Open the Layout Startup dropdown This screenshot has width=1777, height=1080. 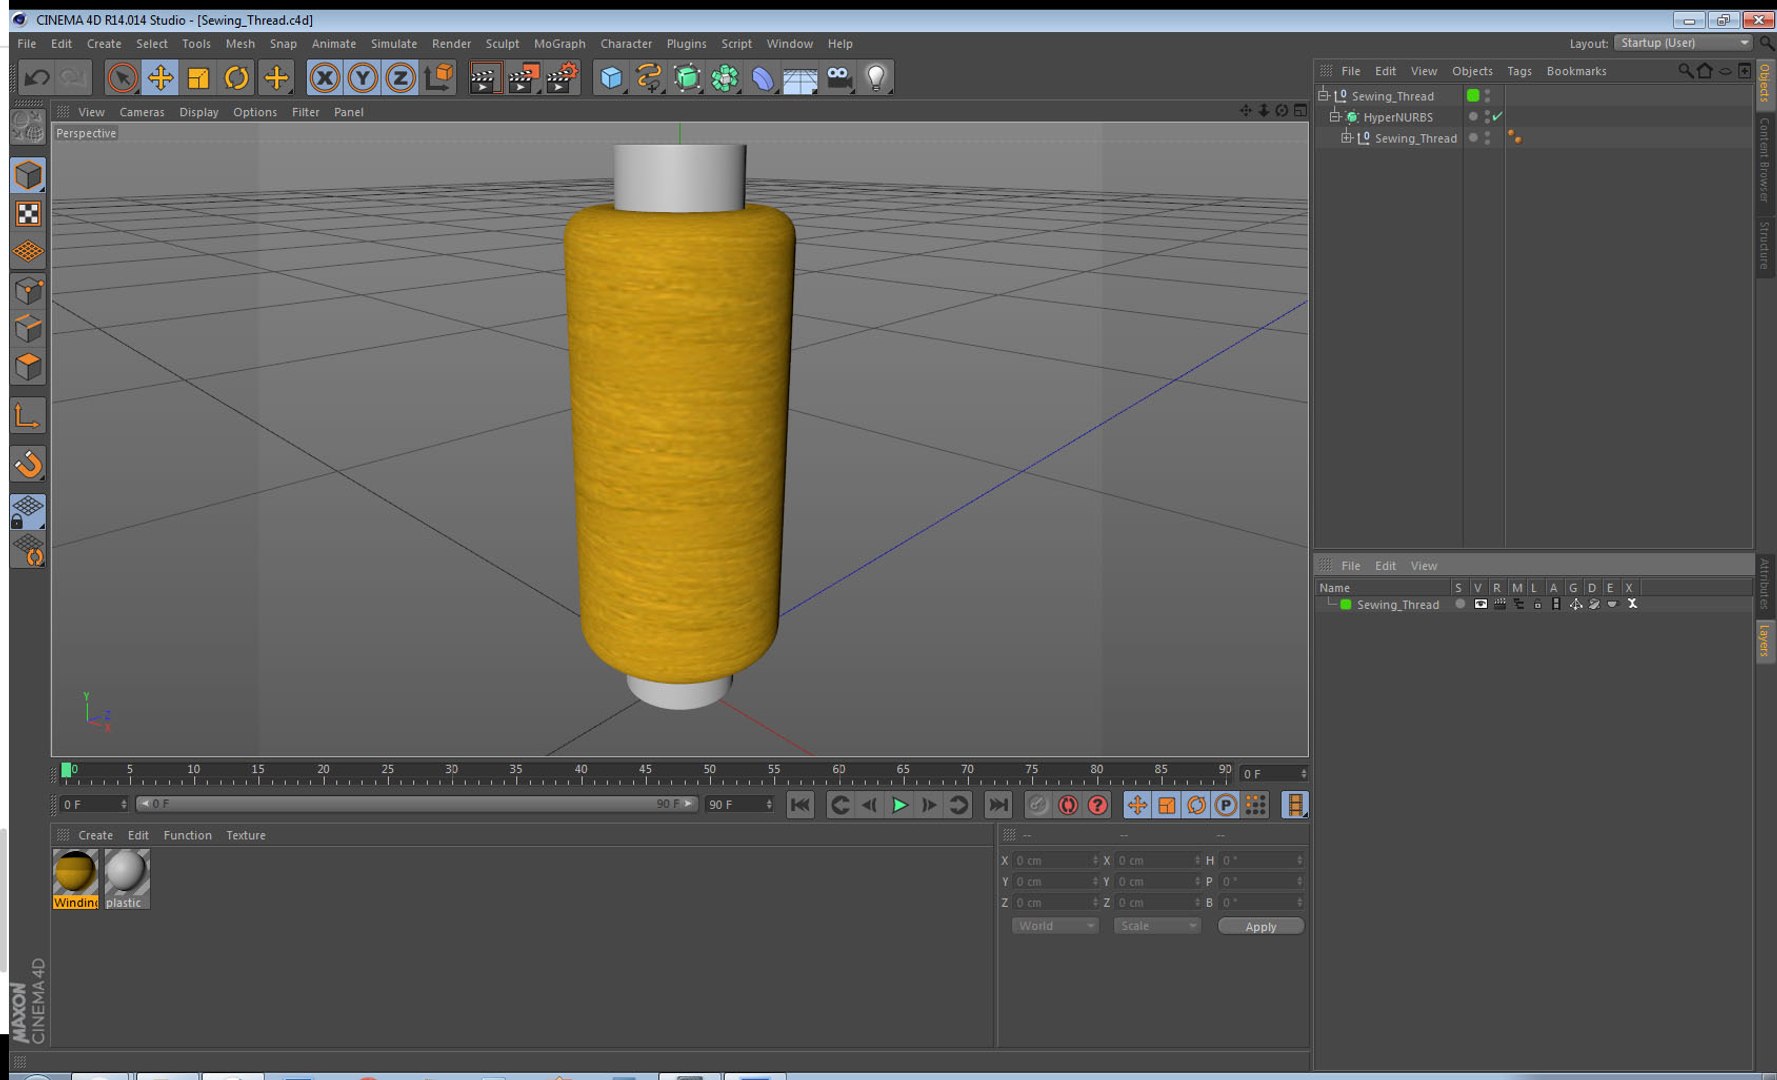click(x=1684, y=43)
